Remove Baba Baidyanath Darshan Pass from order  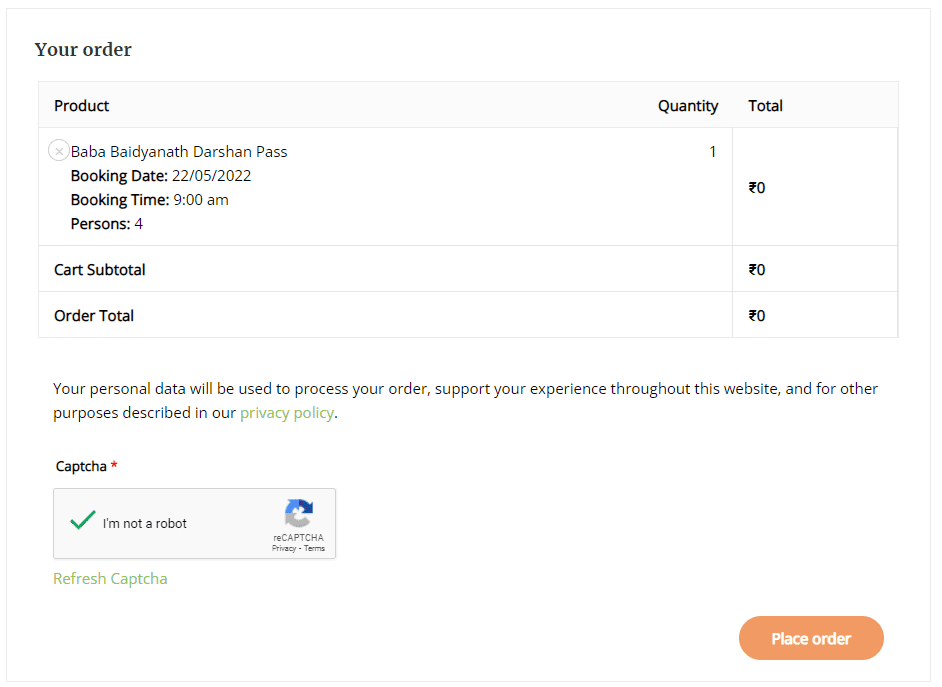(59, 151)
